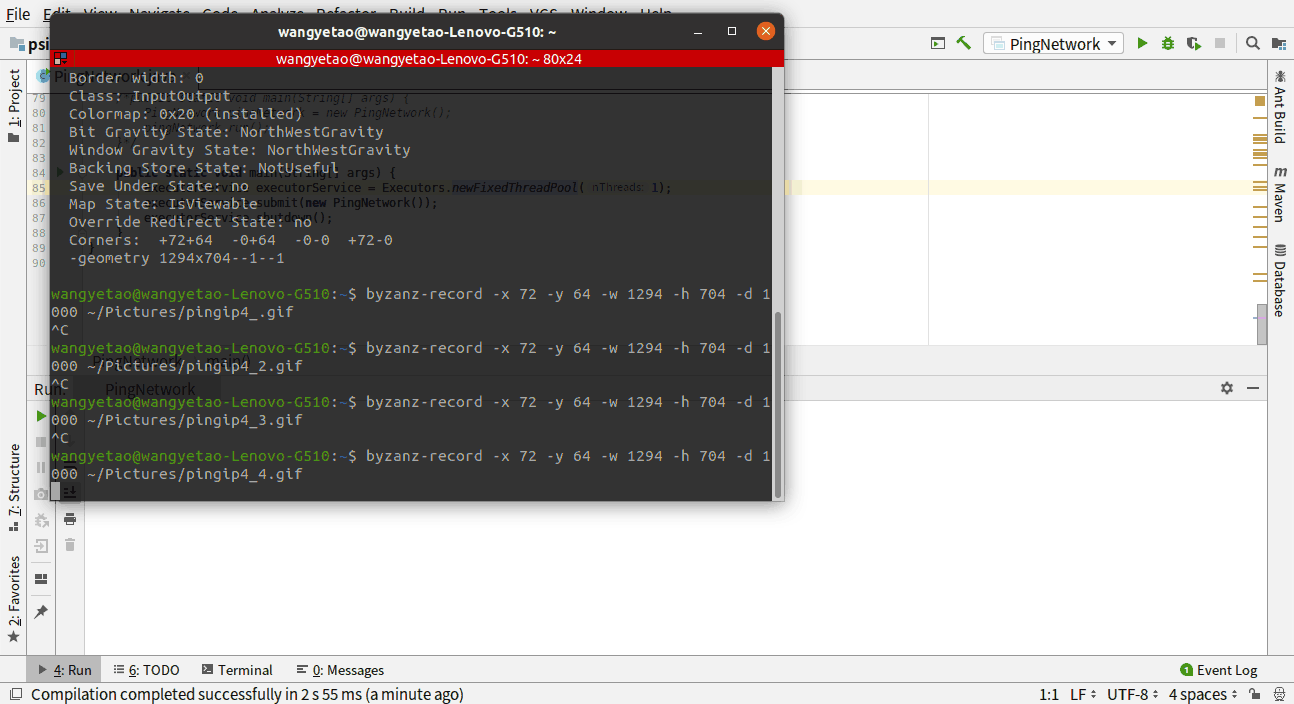Open Project Structure icon in IDE toolbar
This screenshot has width=1294, height=704.
1279,43
